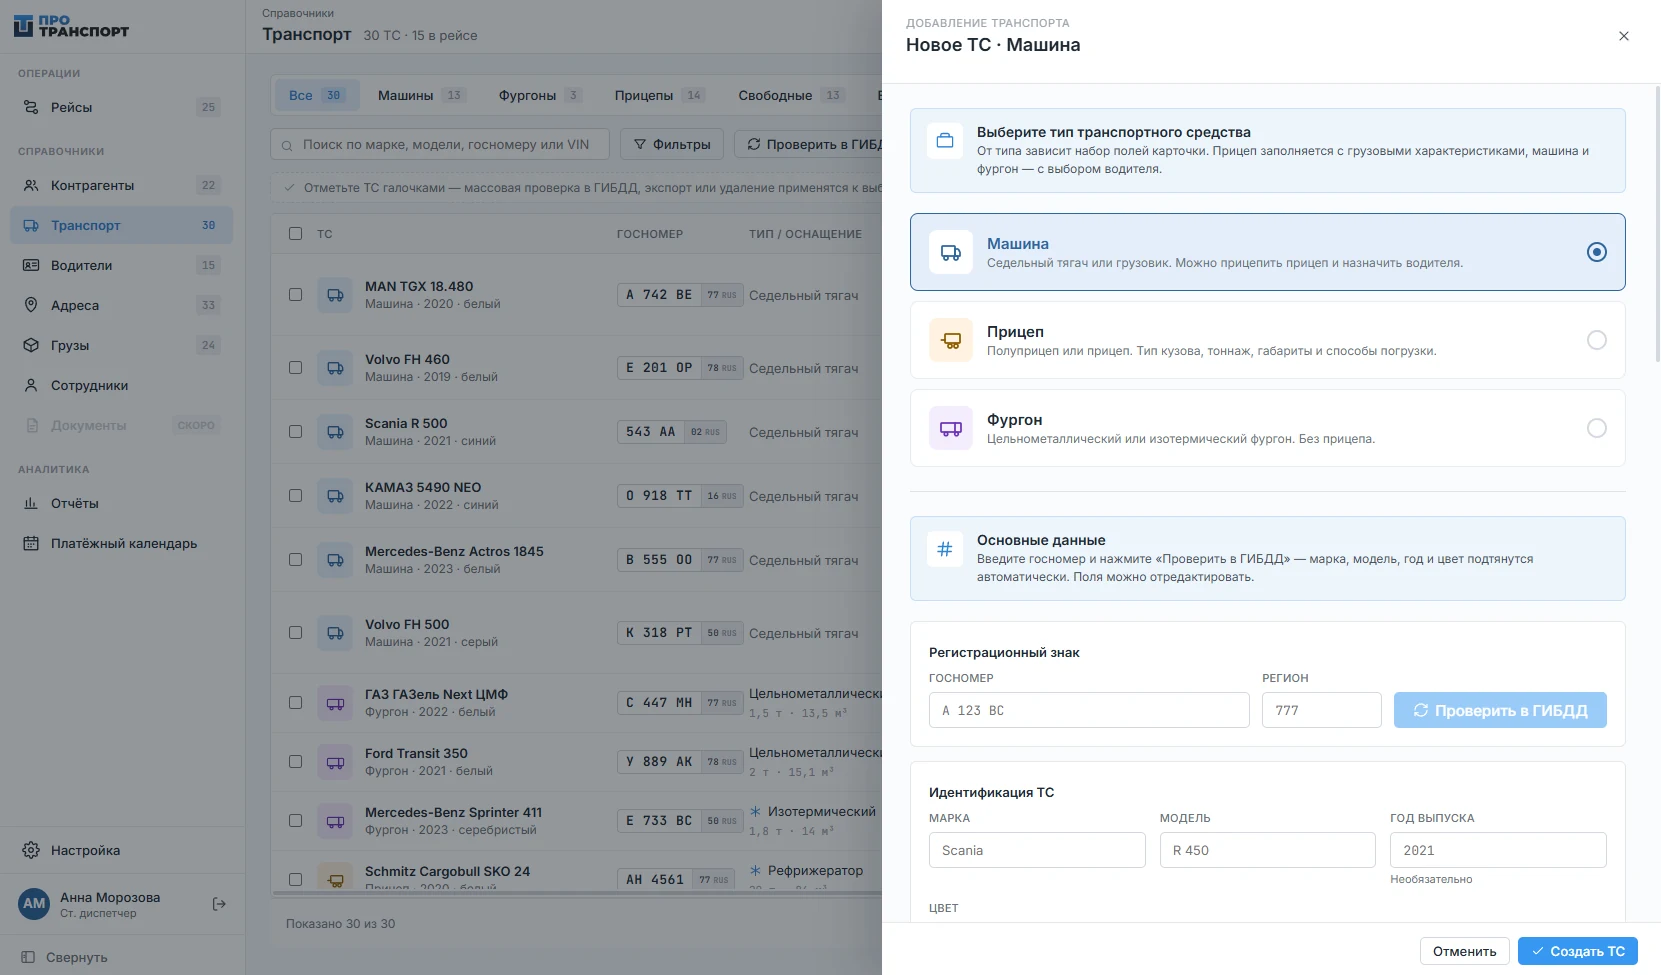Image resolution: width=1661 pixels, height=975 pixels.
Task: Click the Грузы box icon in sidebar
Action: [x=31, y=345]
